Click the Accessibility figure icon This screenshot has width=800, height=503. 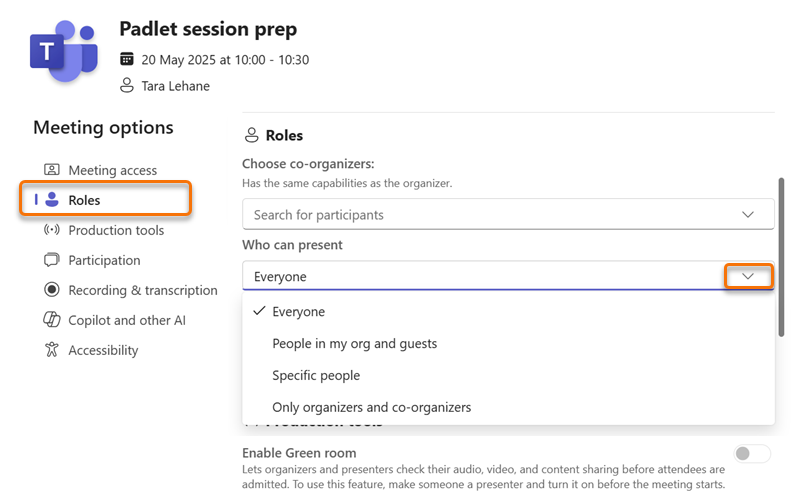coord(52,350)
